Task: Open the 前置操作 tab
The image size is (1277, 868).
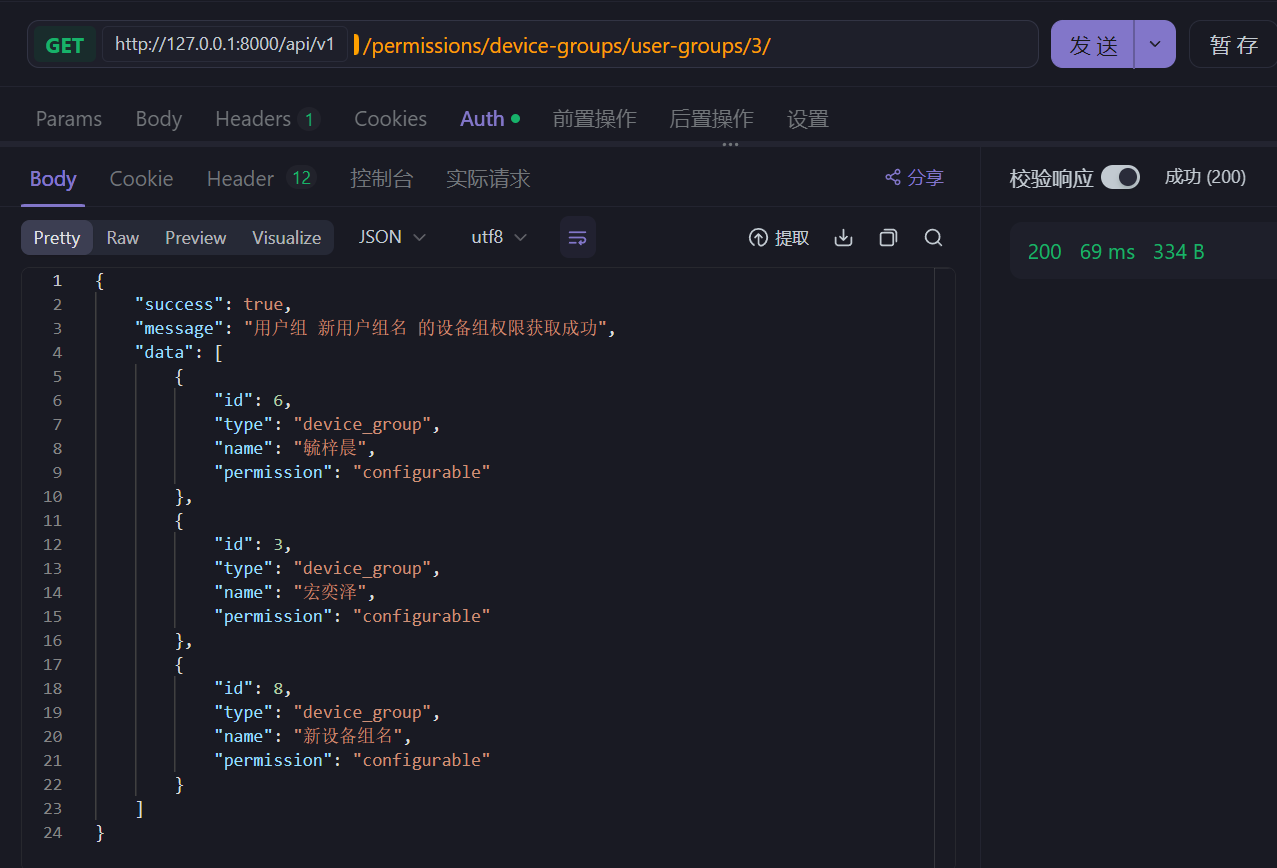Action: point(594,118)
